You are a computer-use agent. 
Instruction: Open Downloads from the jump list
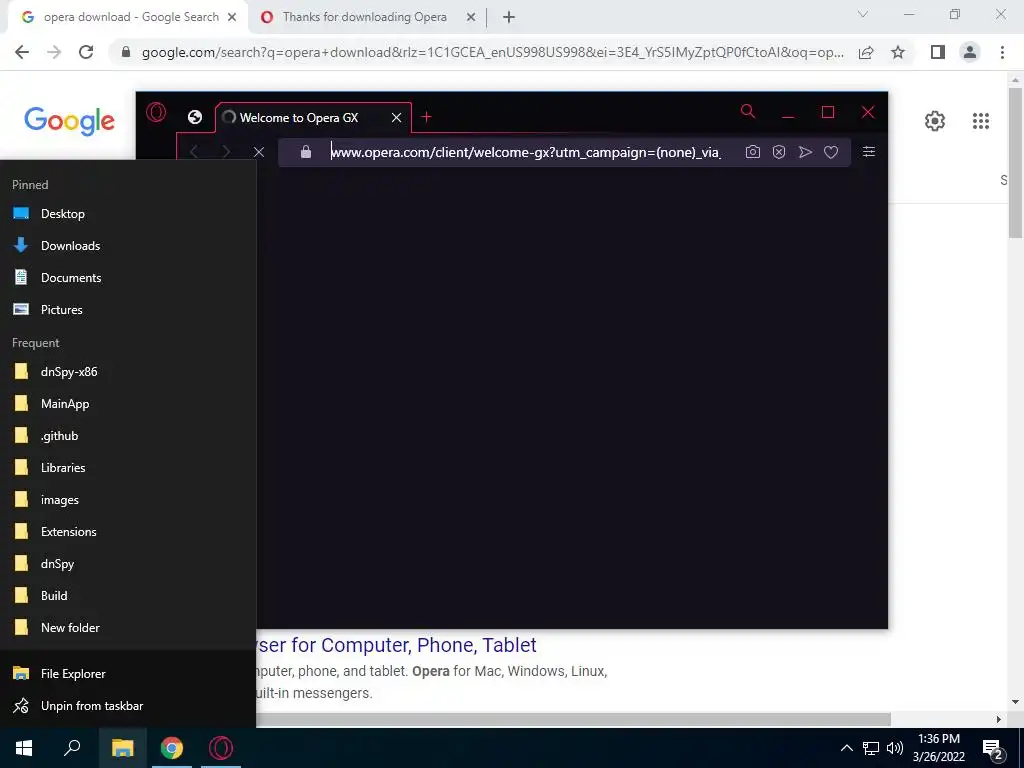point(128,246)
